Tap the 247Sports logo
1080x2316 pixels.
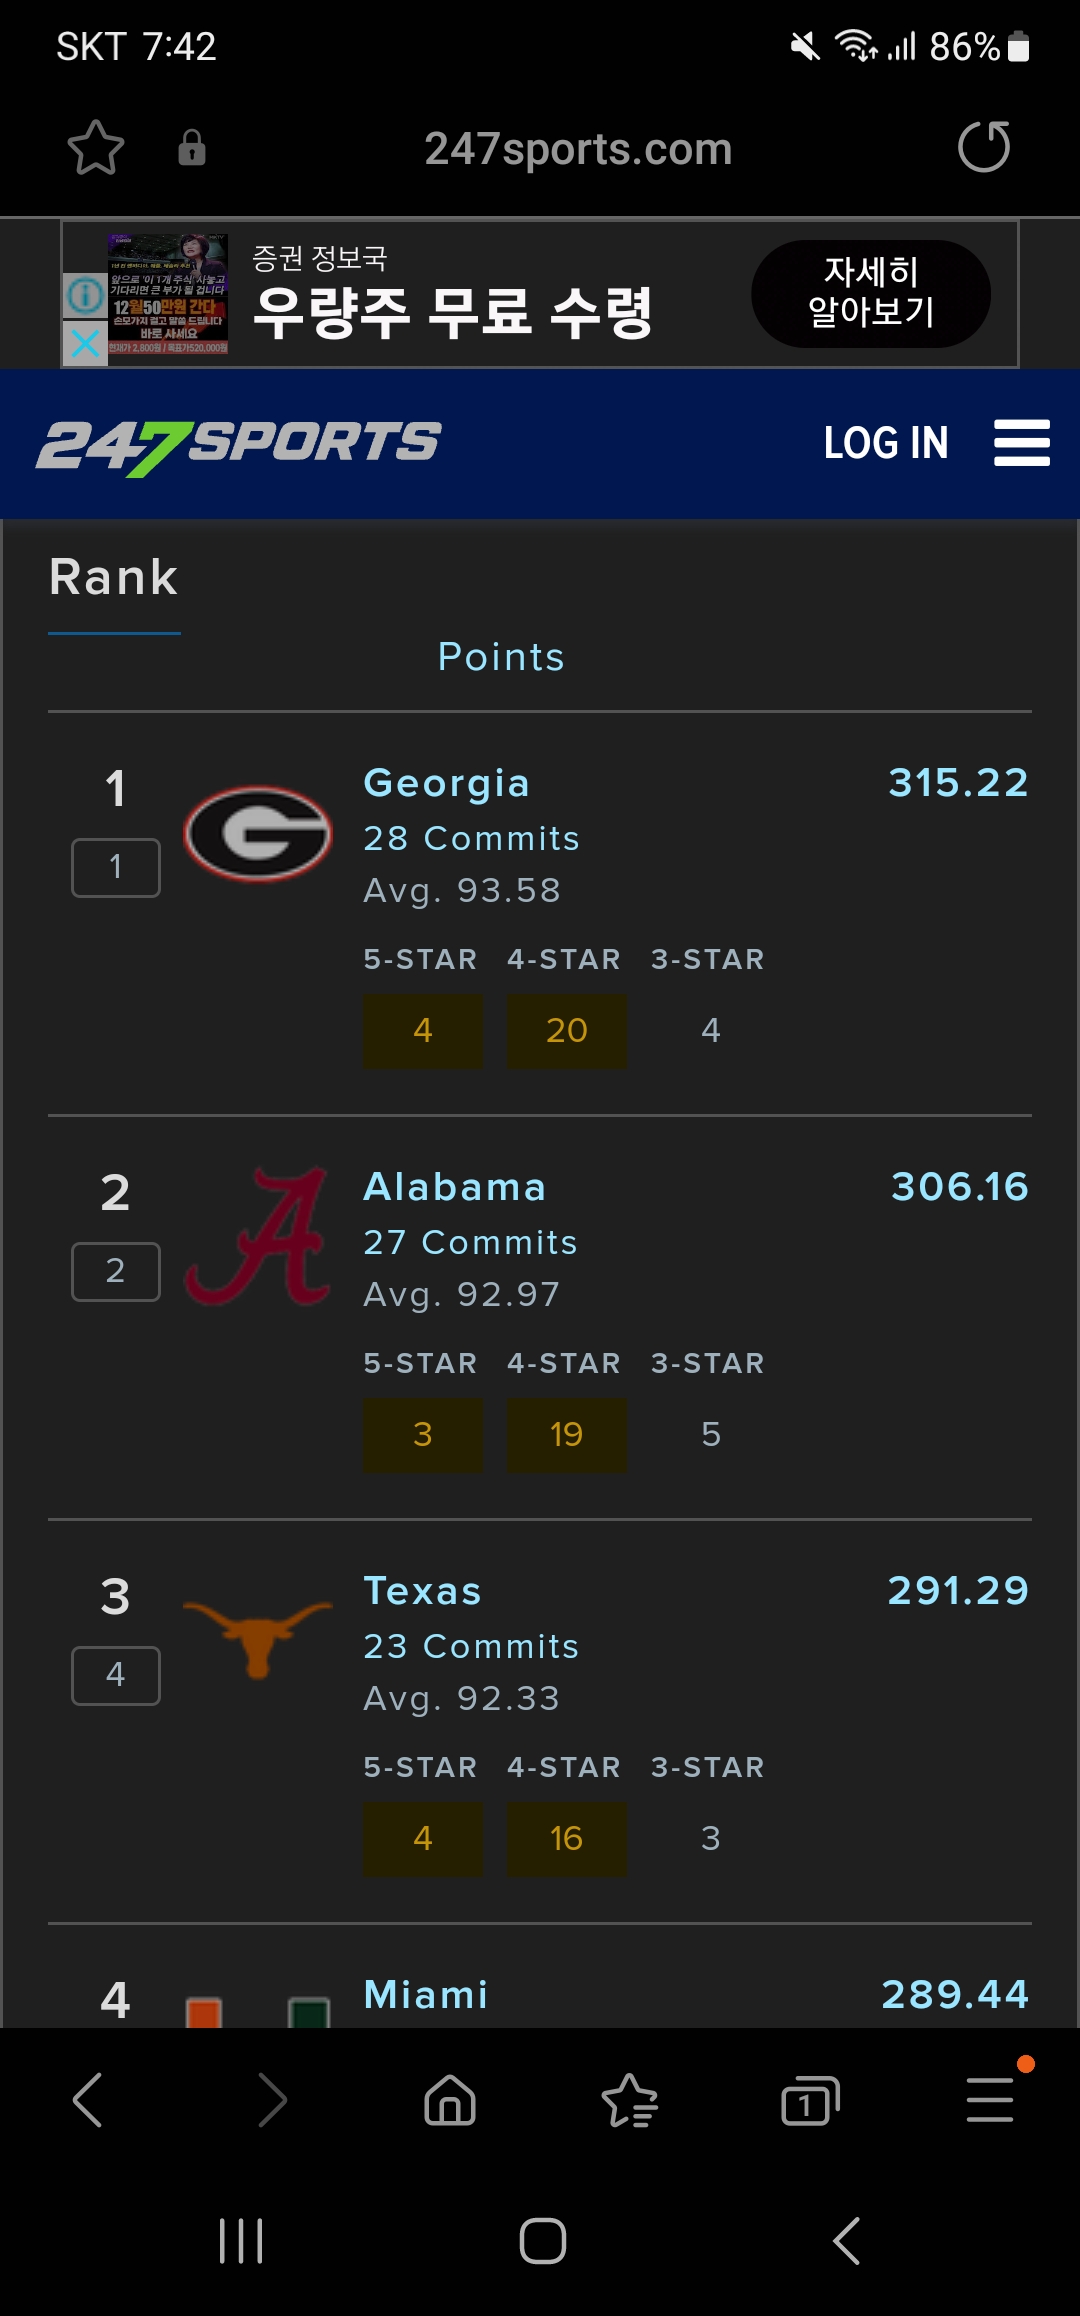(238, 445)
